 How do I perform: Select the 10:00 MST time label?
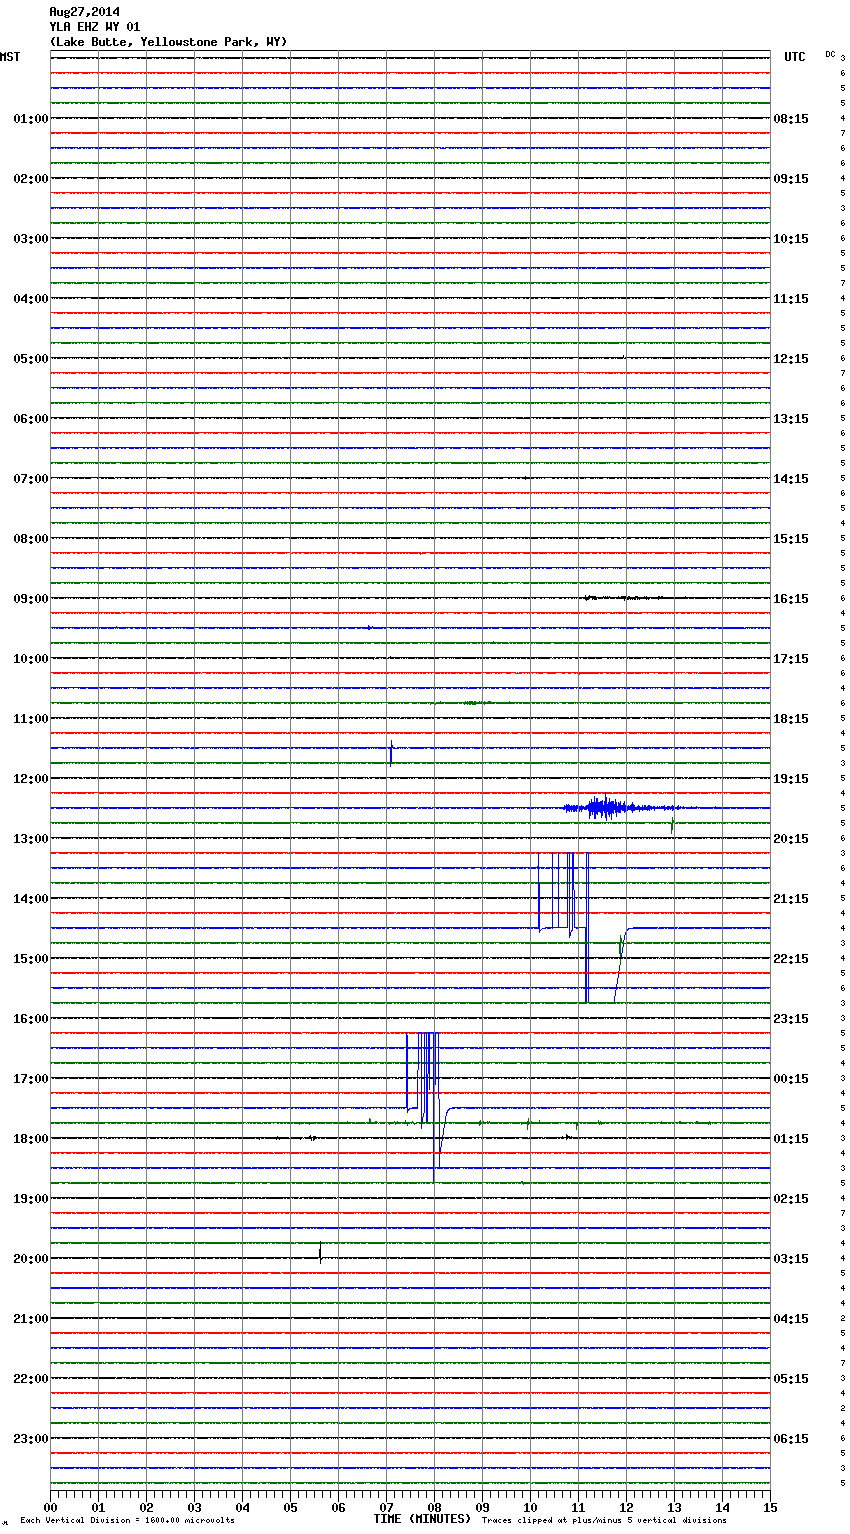31,659
